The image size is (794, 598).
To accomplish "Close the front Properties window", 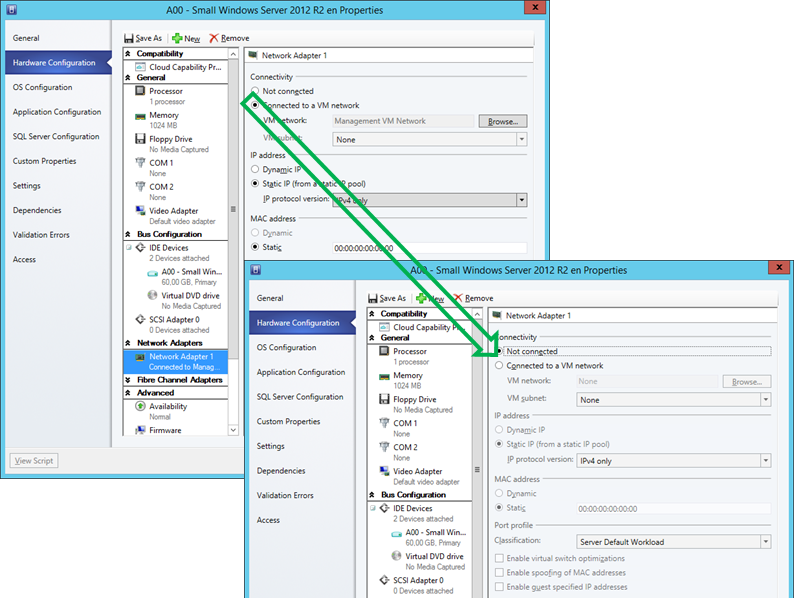I will coord(779,267).
